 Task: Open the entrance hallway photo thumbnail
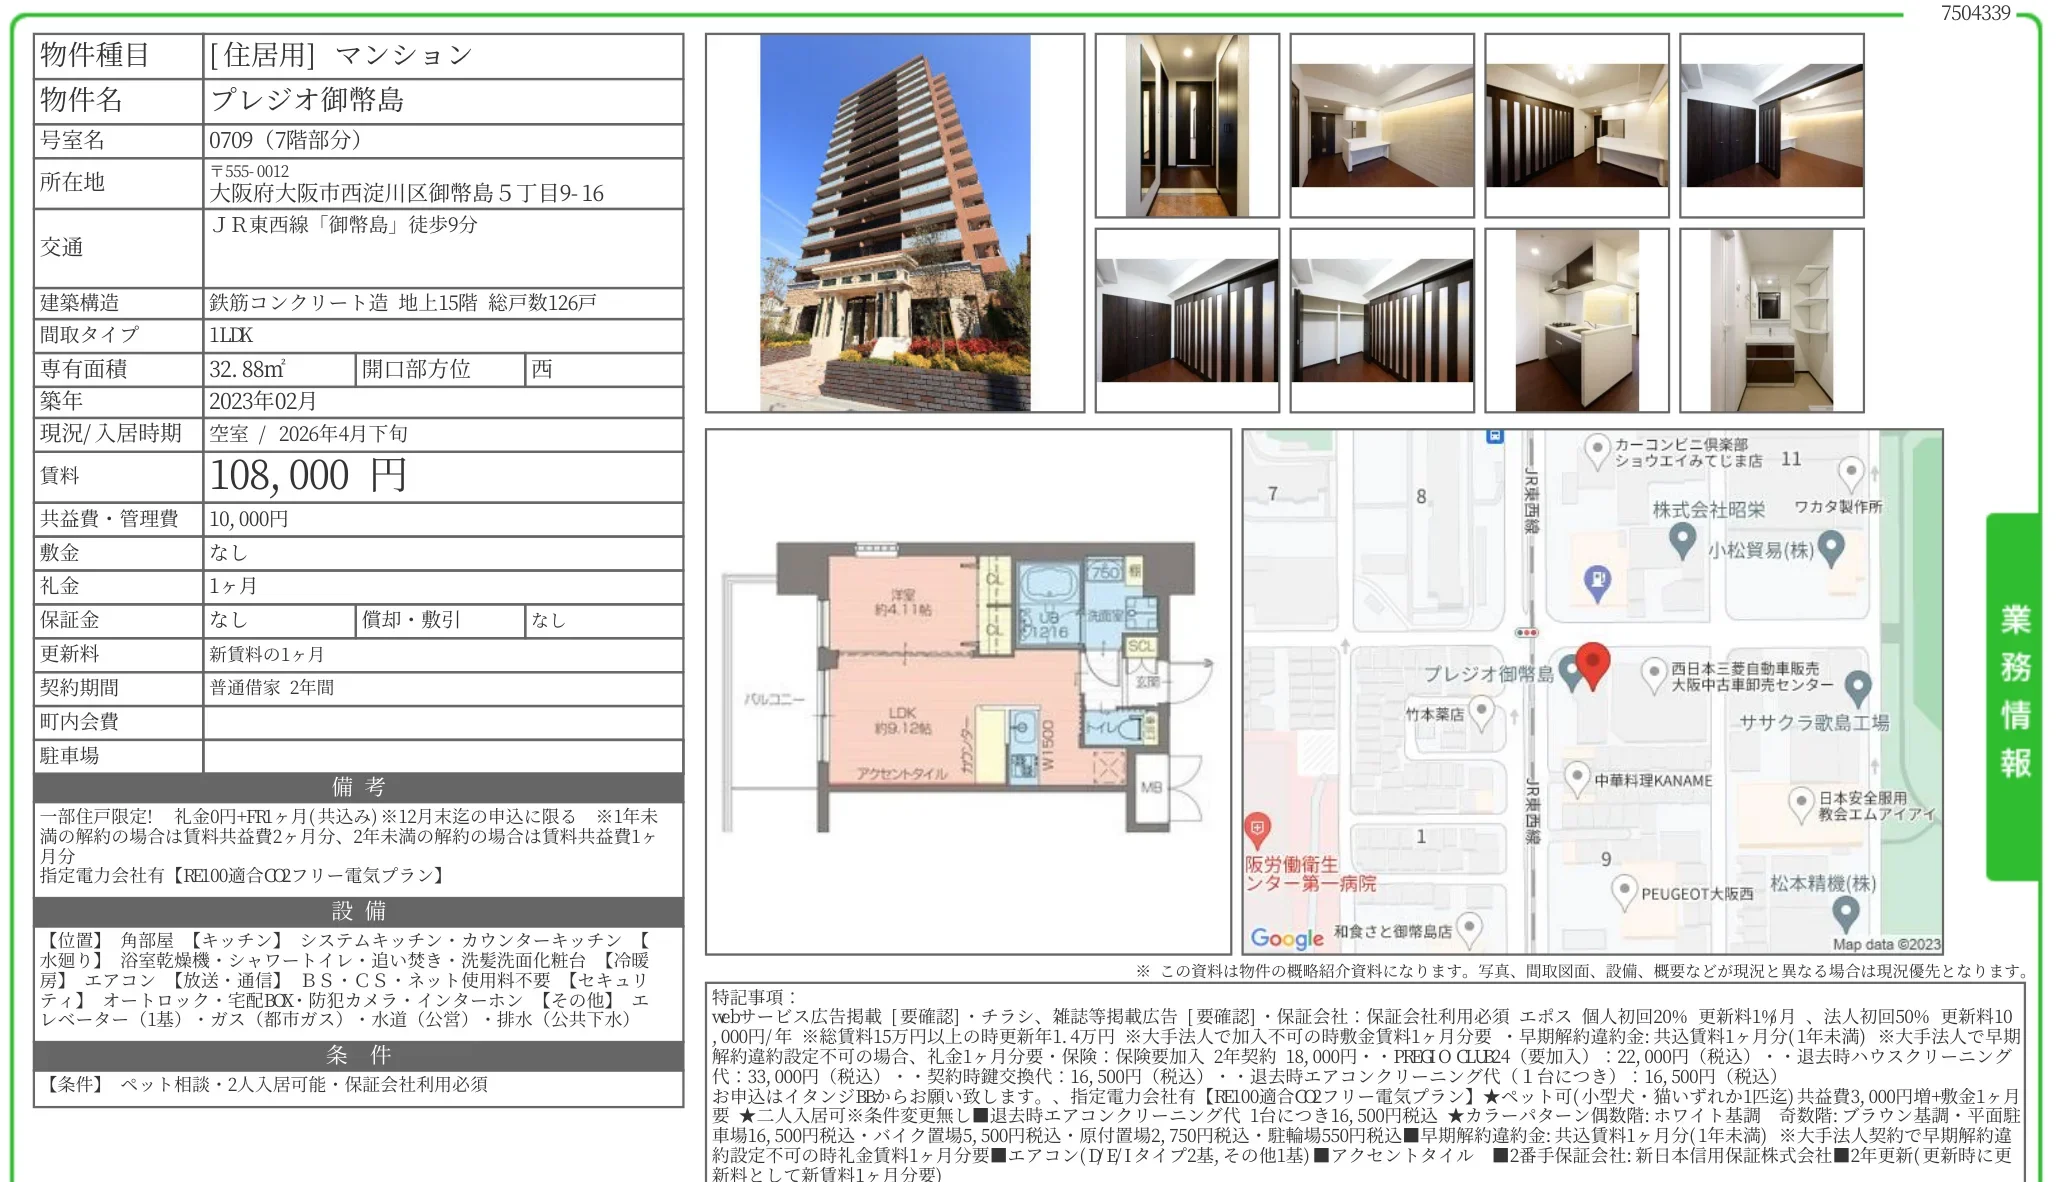pyautogui.click(x=1186, y=126)
